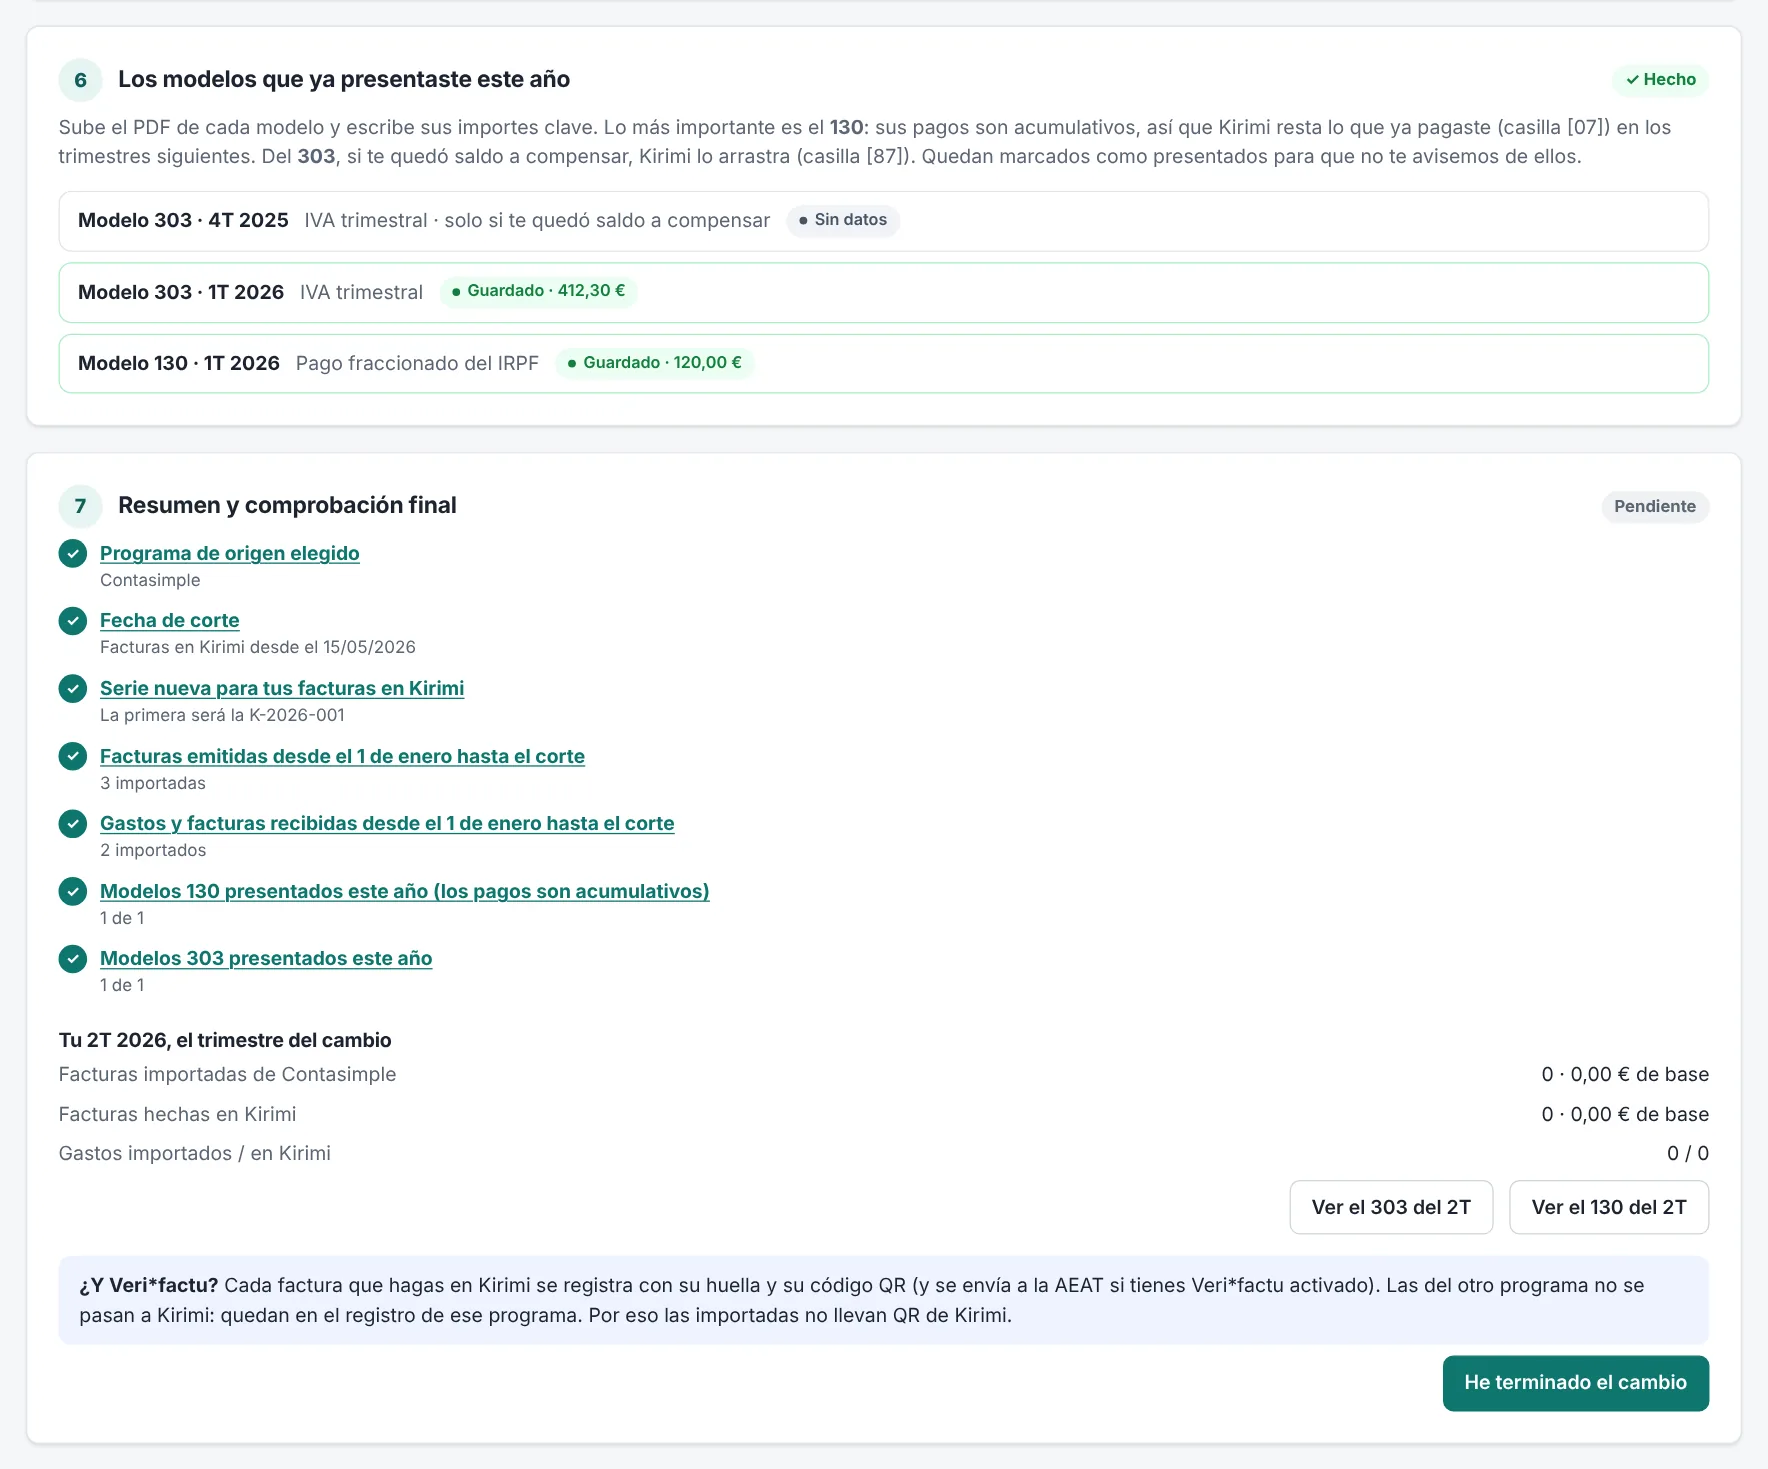
Task: Open Modelos 303 presentados este año link
Action: pyautogui.click(x=266, y=958)
